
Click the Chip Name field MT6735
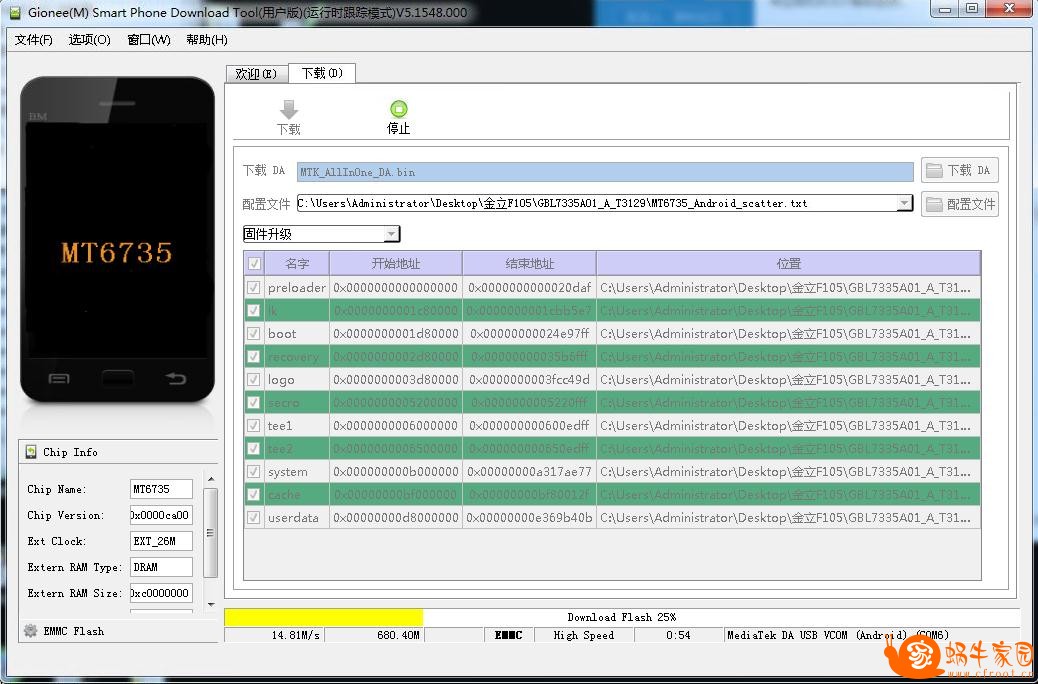click(x=161, y=489)
